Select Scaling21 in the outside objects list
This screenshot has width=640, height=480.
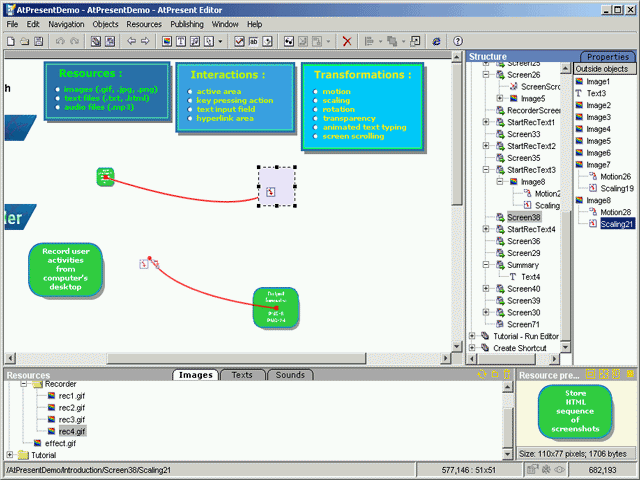click(617, 224)
